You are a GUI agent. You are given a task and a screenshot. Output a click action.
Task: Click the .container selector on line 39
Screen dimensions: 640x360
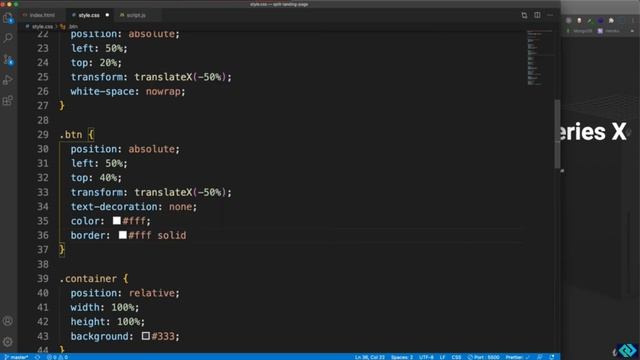(88, 279)
